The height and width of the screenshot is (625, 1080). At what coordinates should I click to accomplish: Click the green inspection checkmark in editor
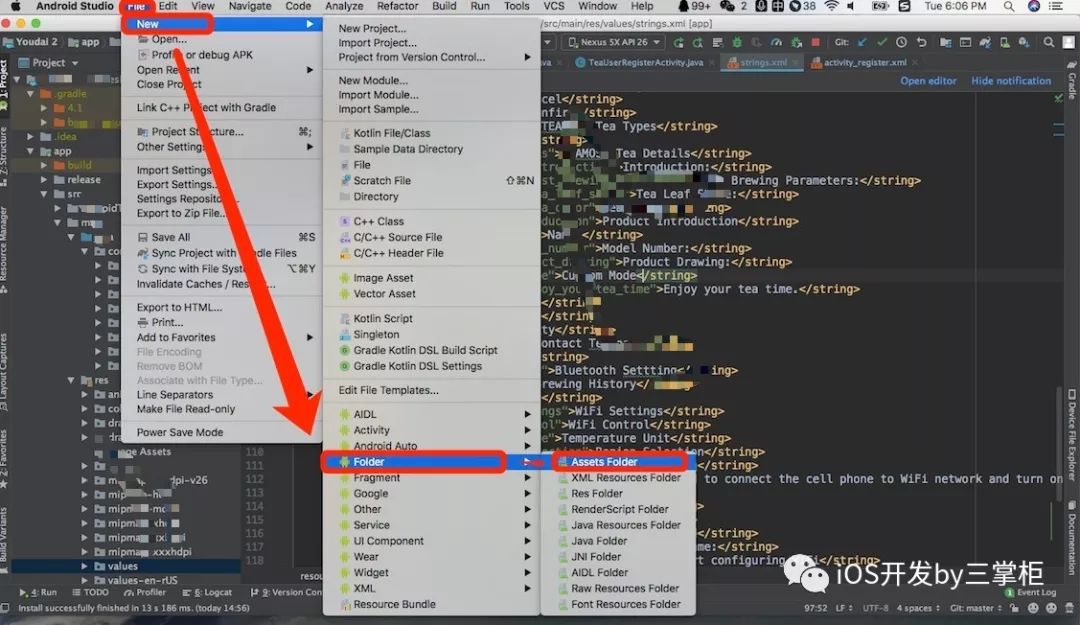click(1059, 99)
